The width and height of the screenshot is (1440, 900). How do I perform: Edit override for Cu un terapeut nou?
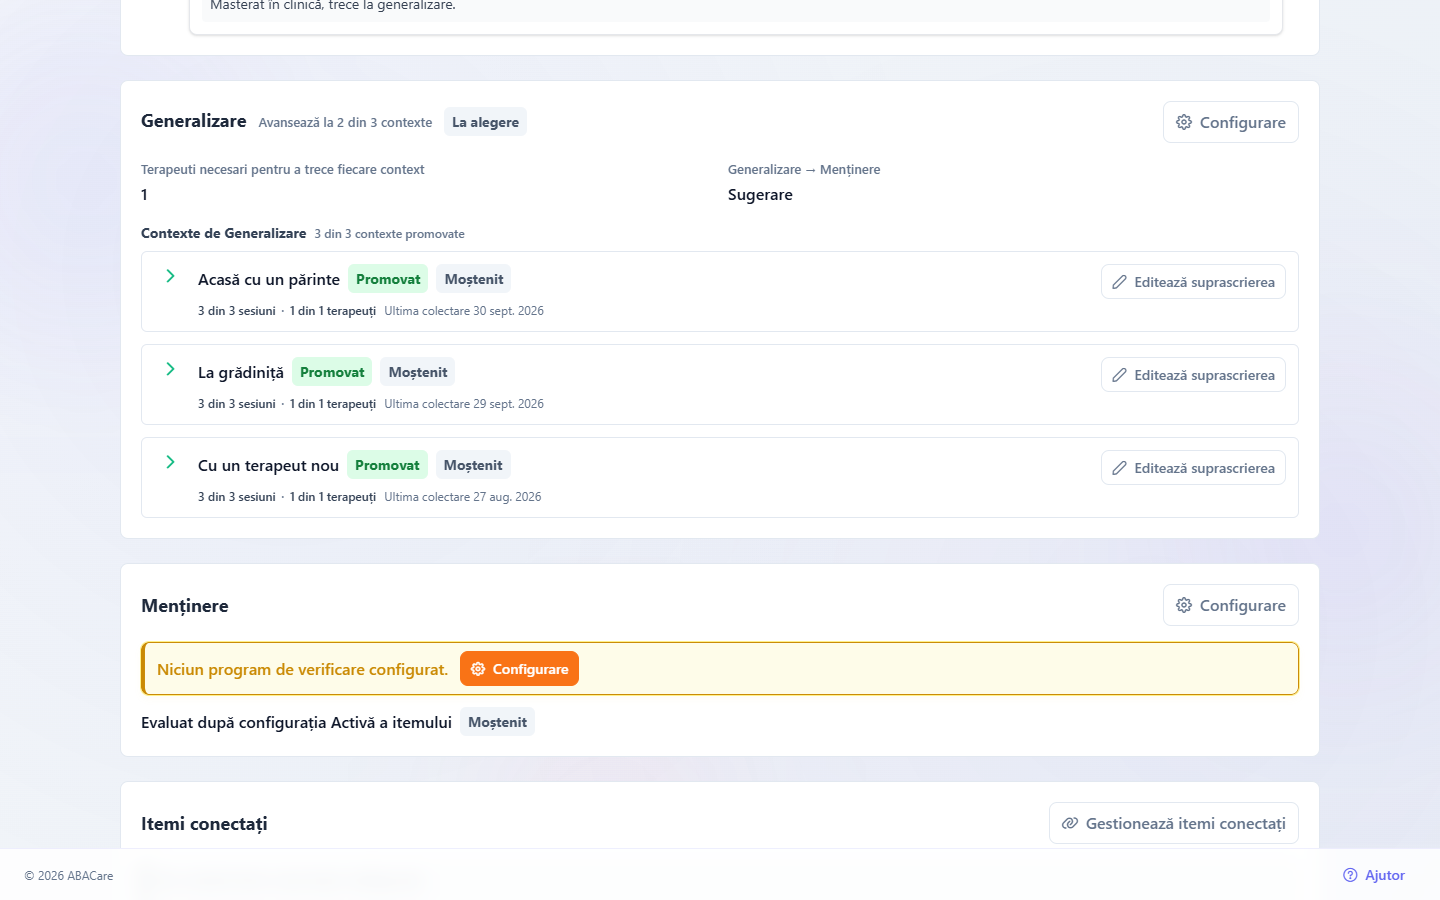(x=1193, y=468)
